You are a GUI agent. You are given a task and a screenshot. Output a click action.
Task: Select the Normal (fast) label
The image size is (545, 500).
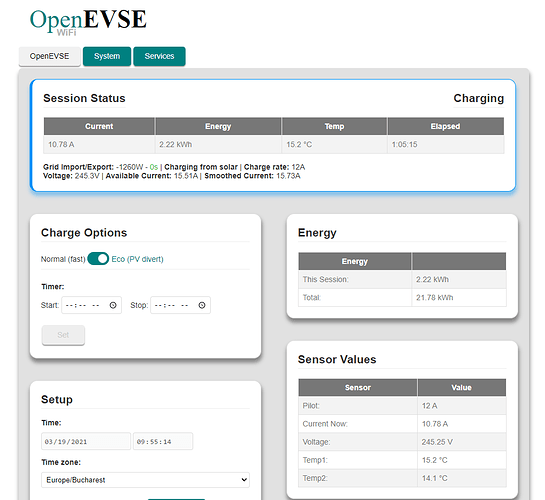pyautogui.click(x=63, y=259)
